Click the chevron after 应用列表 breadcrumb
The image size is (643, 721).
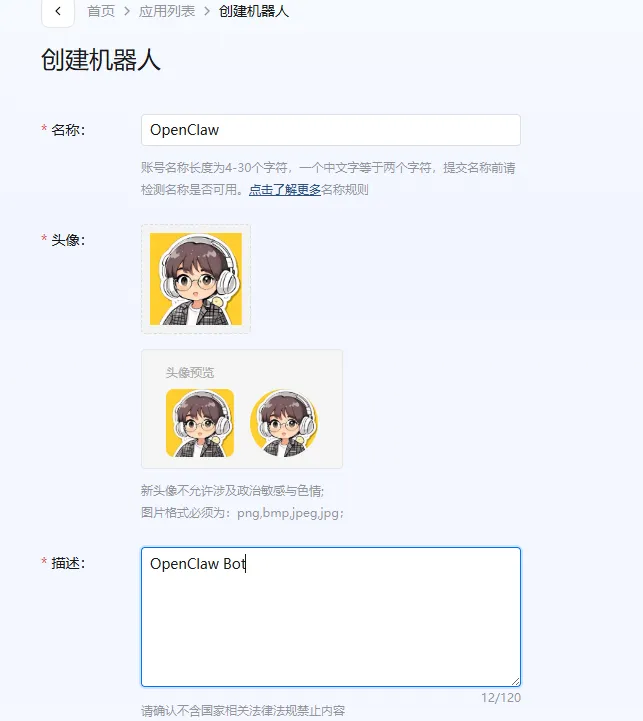pos(207,11)
